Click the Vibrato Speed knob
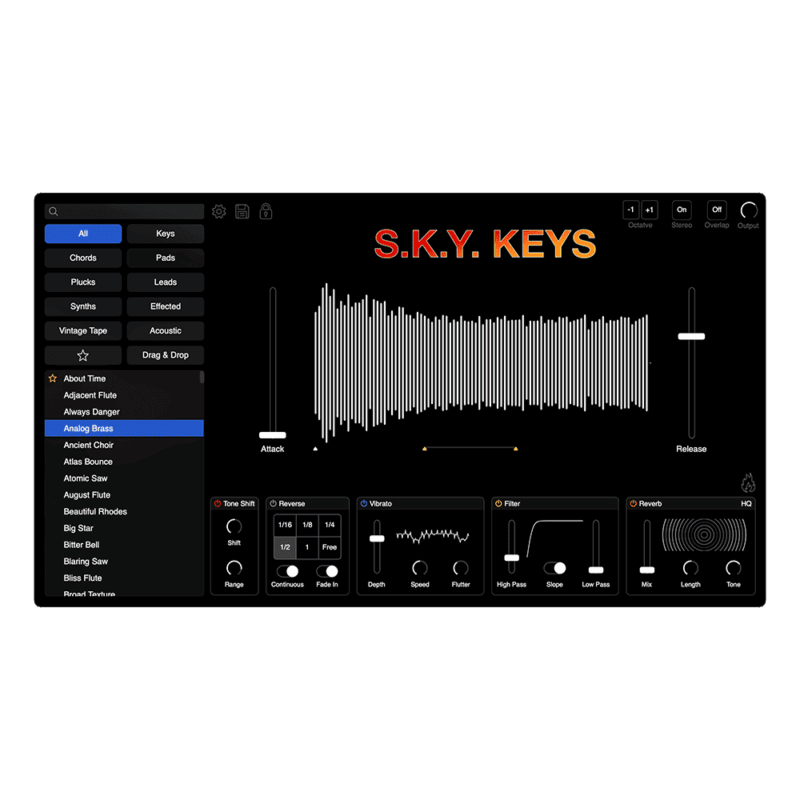The height and width of the screenshot is (800, 800). [420, 568]
